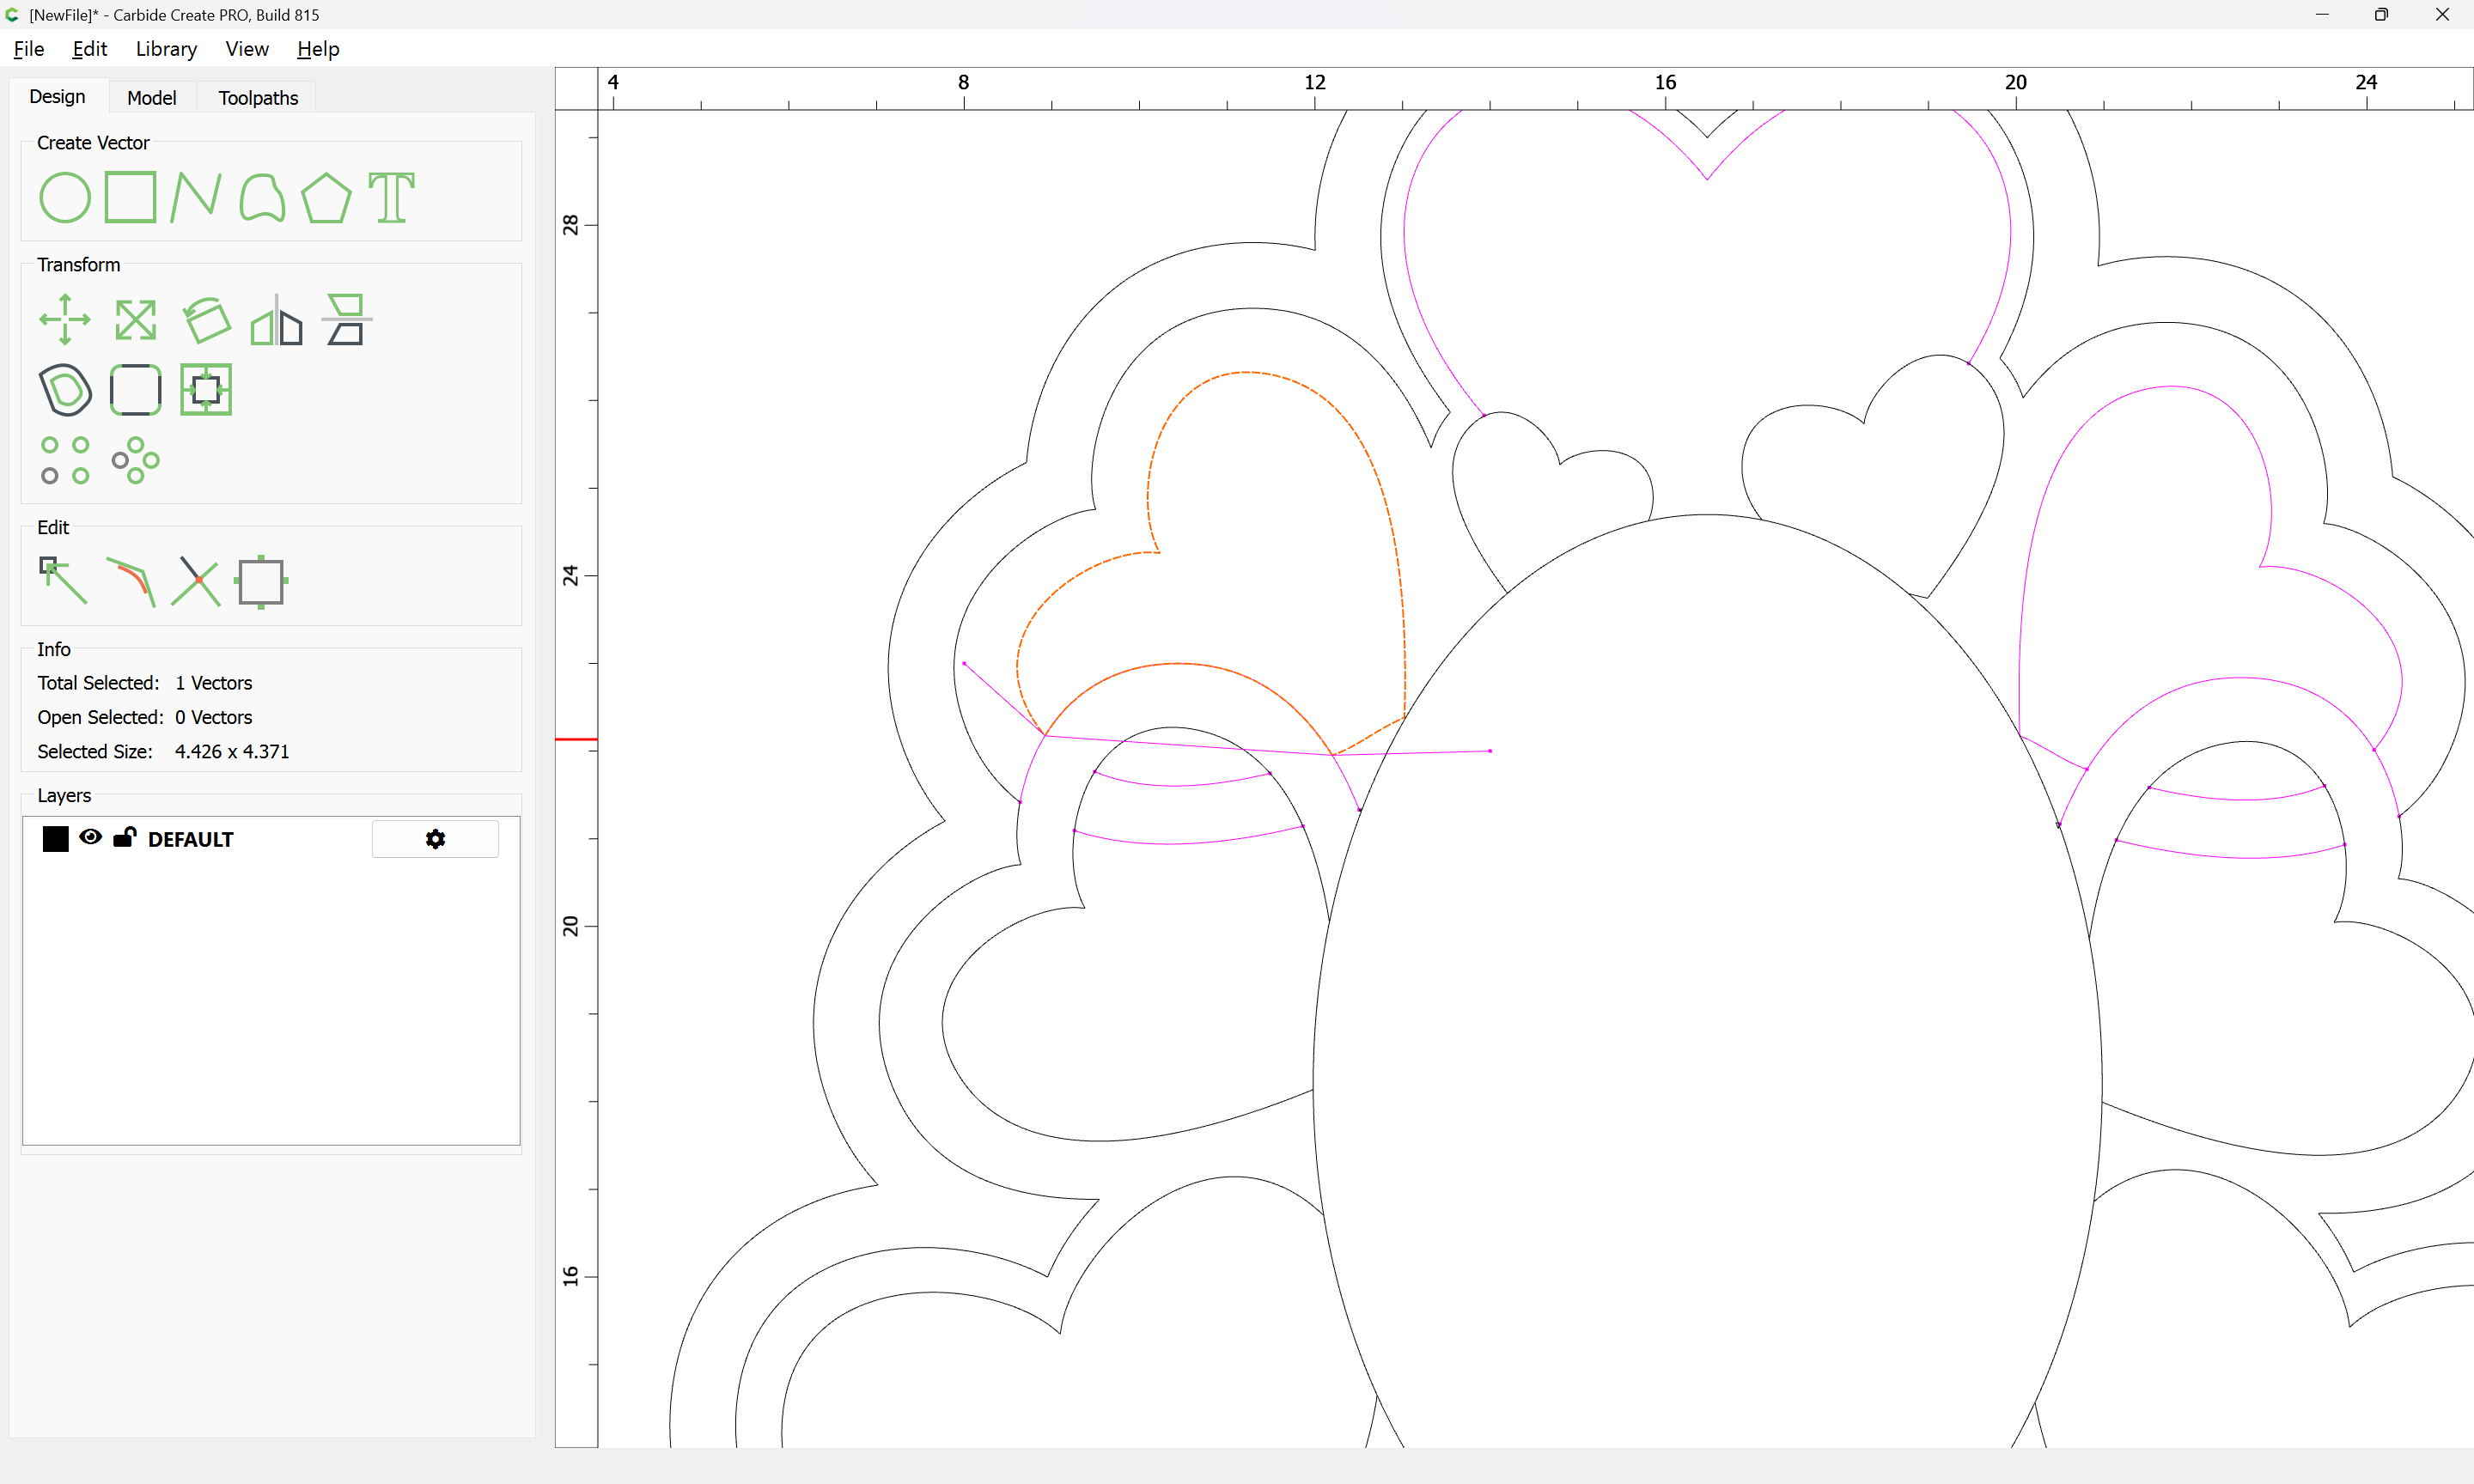2474x1484 pixels.
Task: Toggle DEFAULT layer visibility eye
Action: pos(90,838)
